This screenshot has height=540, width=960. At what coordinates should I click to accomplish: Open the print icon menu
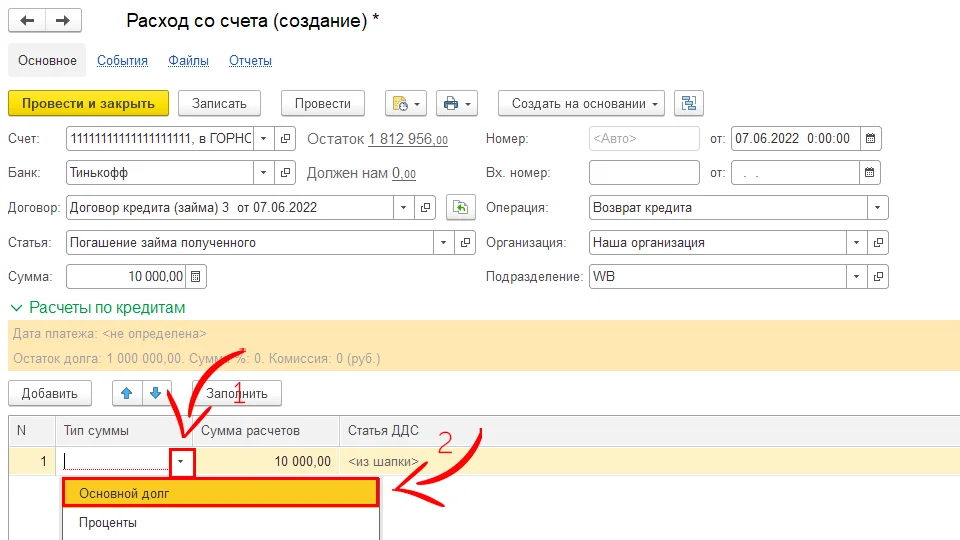(457, 103)
